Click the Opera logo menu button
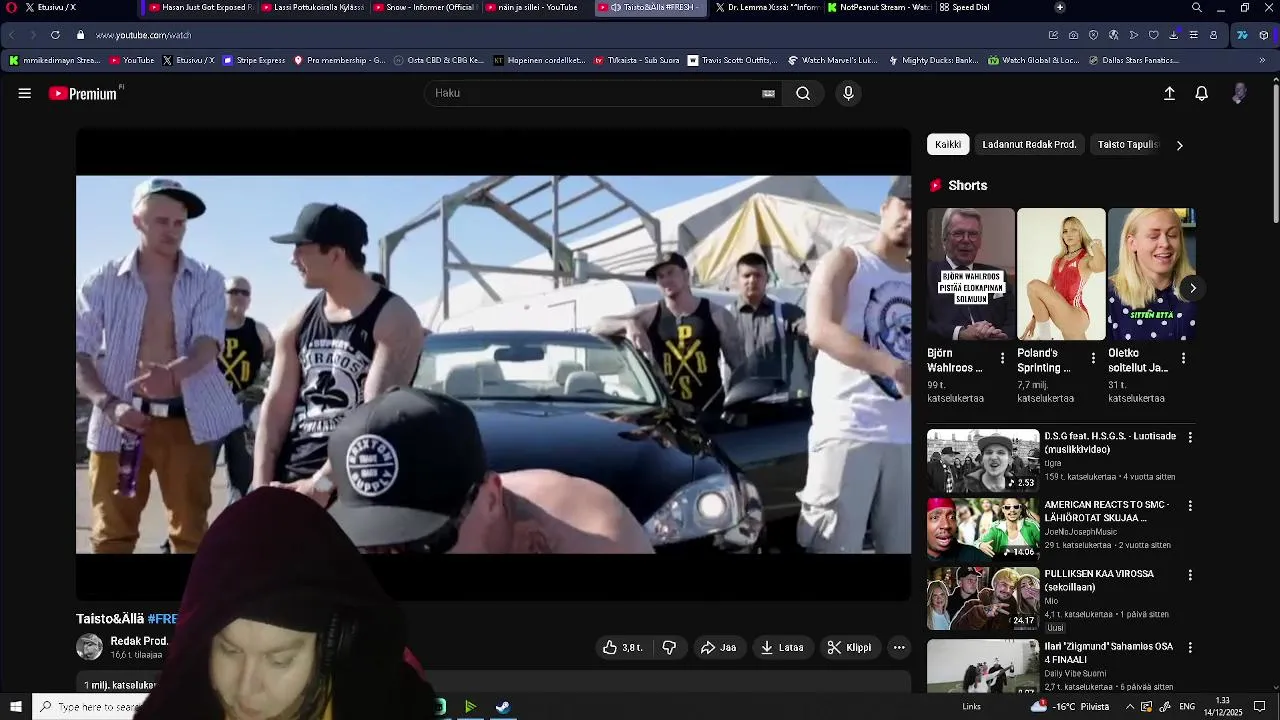1280x720 pixels. 11,7
